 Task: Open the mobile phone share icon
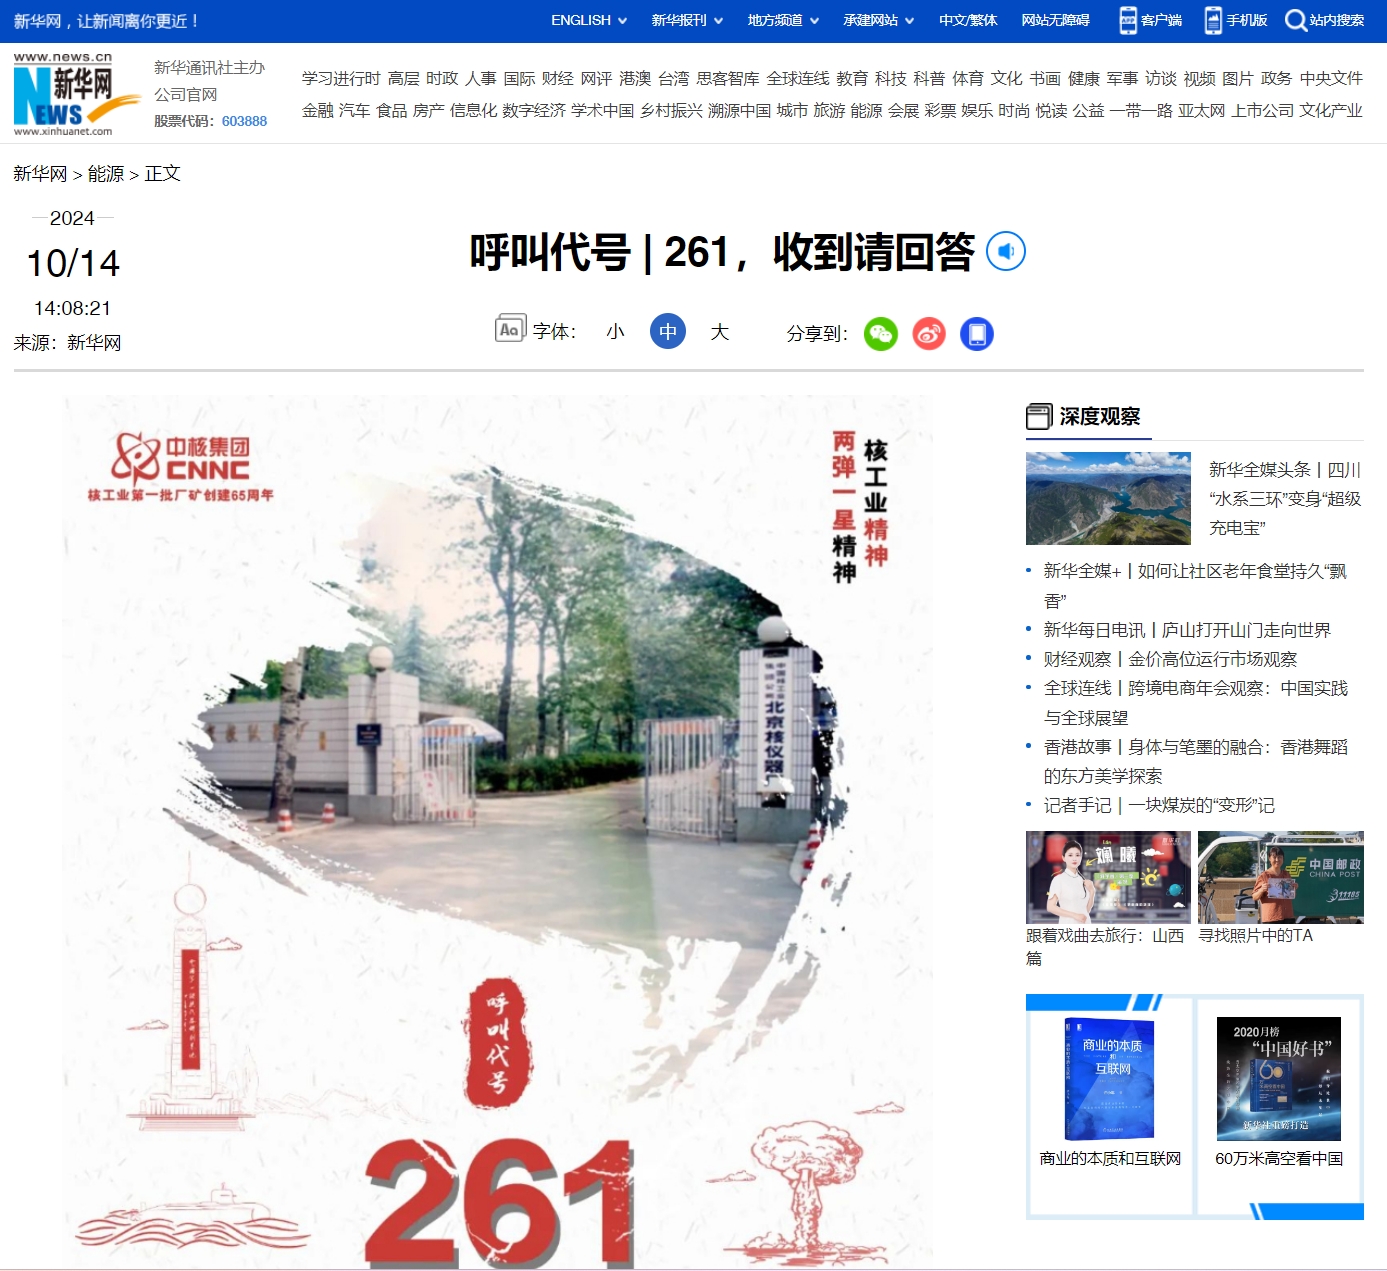click(x=977, y=334)
